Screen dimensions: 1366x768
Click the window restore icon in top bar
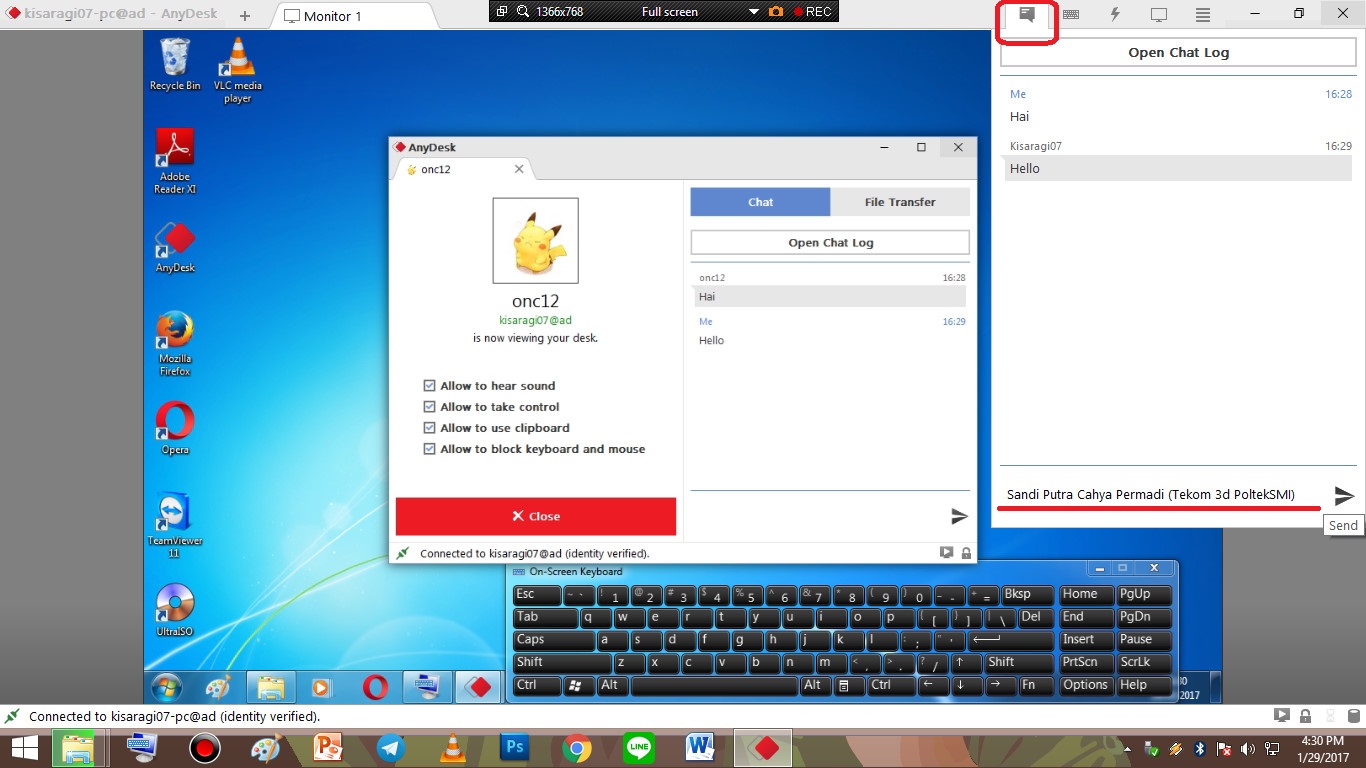(x=500, y=12)
